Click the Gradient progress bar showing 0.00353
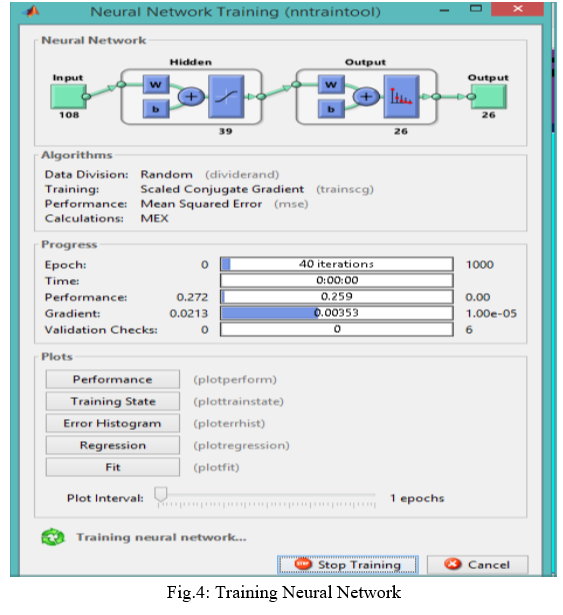 pos(337,313)
